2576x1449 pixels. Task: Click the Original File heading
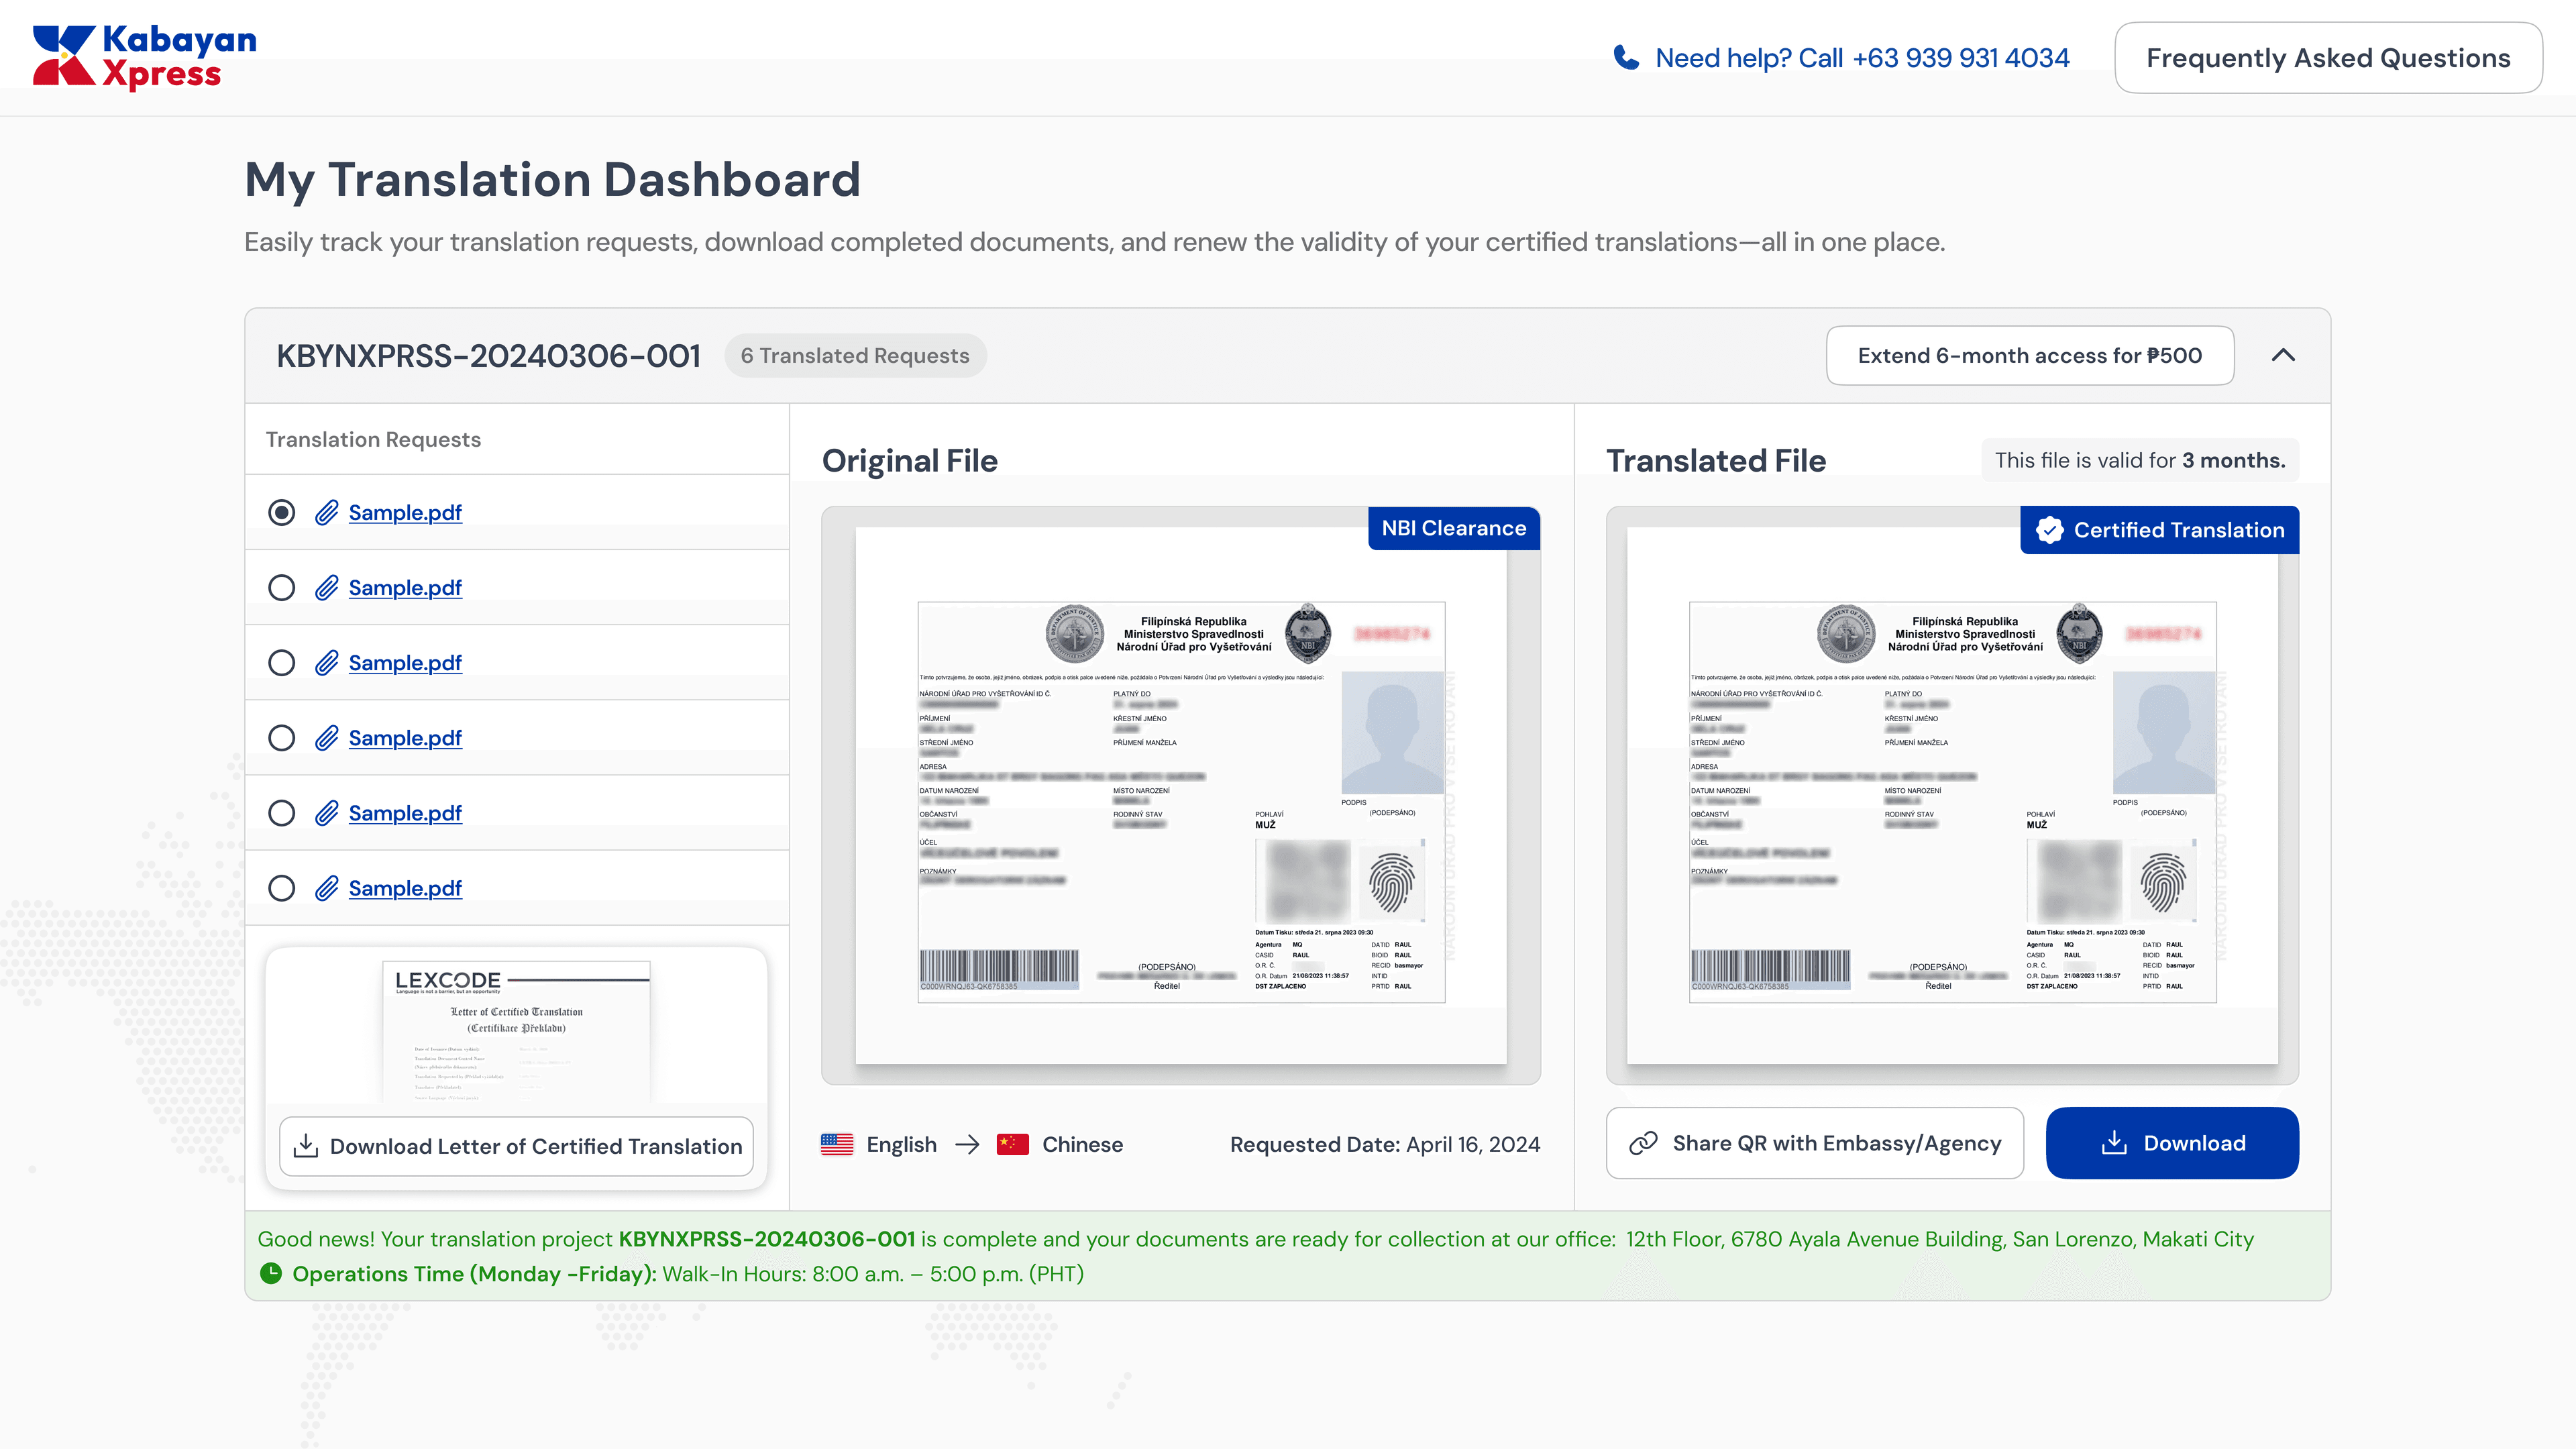click(x=910, y=460)
